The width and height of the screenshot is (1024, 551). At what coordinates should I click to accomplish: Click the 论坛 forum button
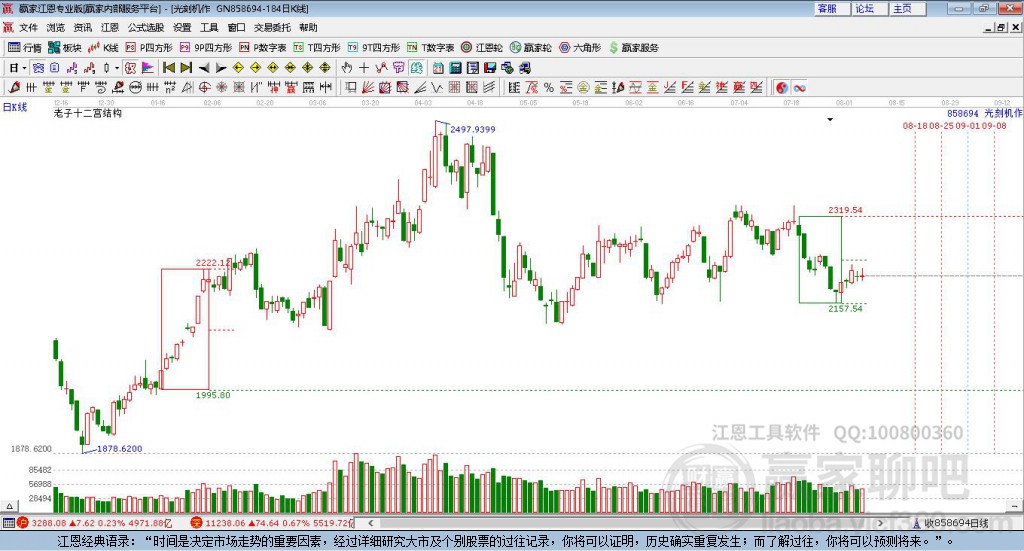pyautogui.click(x=870, y=8)
